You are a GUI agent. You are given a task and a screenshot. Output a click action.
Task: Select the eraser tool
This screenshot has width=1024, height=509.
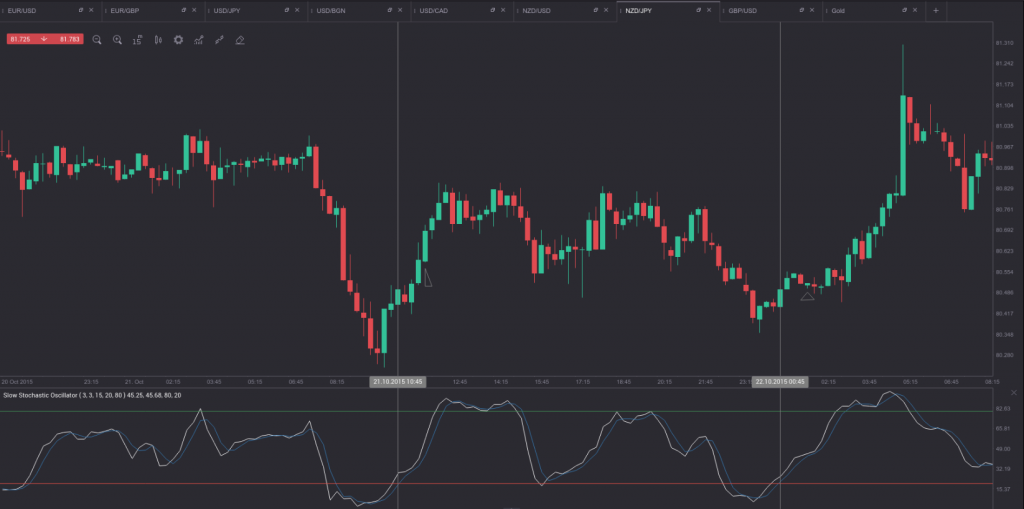pyautogui.click(x=239, y=40)
